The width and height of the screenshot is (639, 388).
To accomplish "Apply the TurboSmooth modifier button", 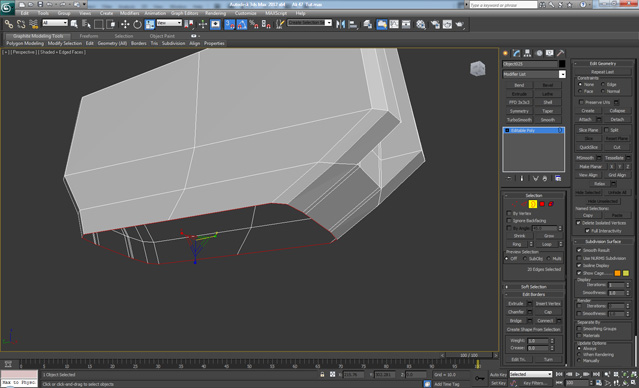I will 519,120.
